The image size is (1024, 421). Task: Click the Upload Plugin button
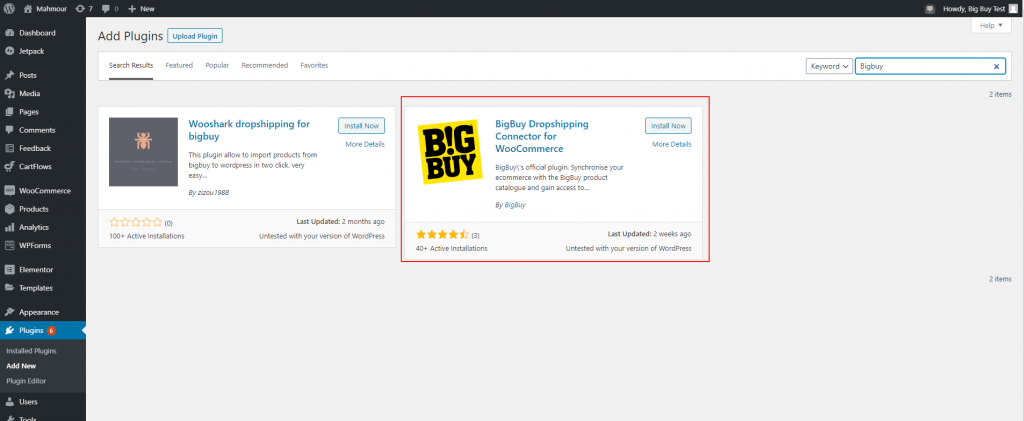click(195, 36)
